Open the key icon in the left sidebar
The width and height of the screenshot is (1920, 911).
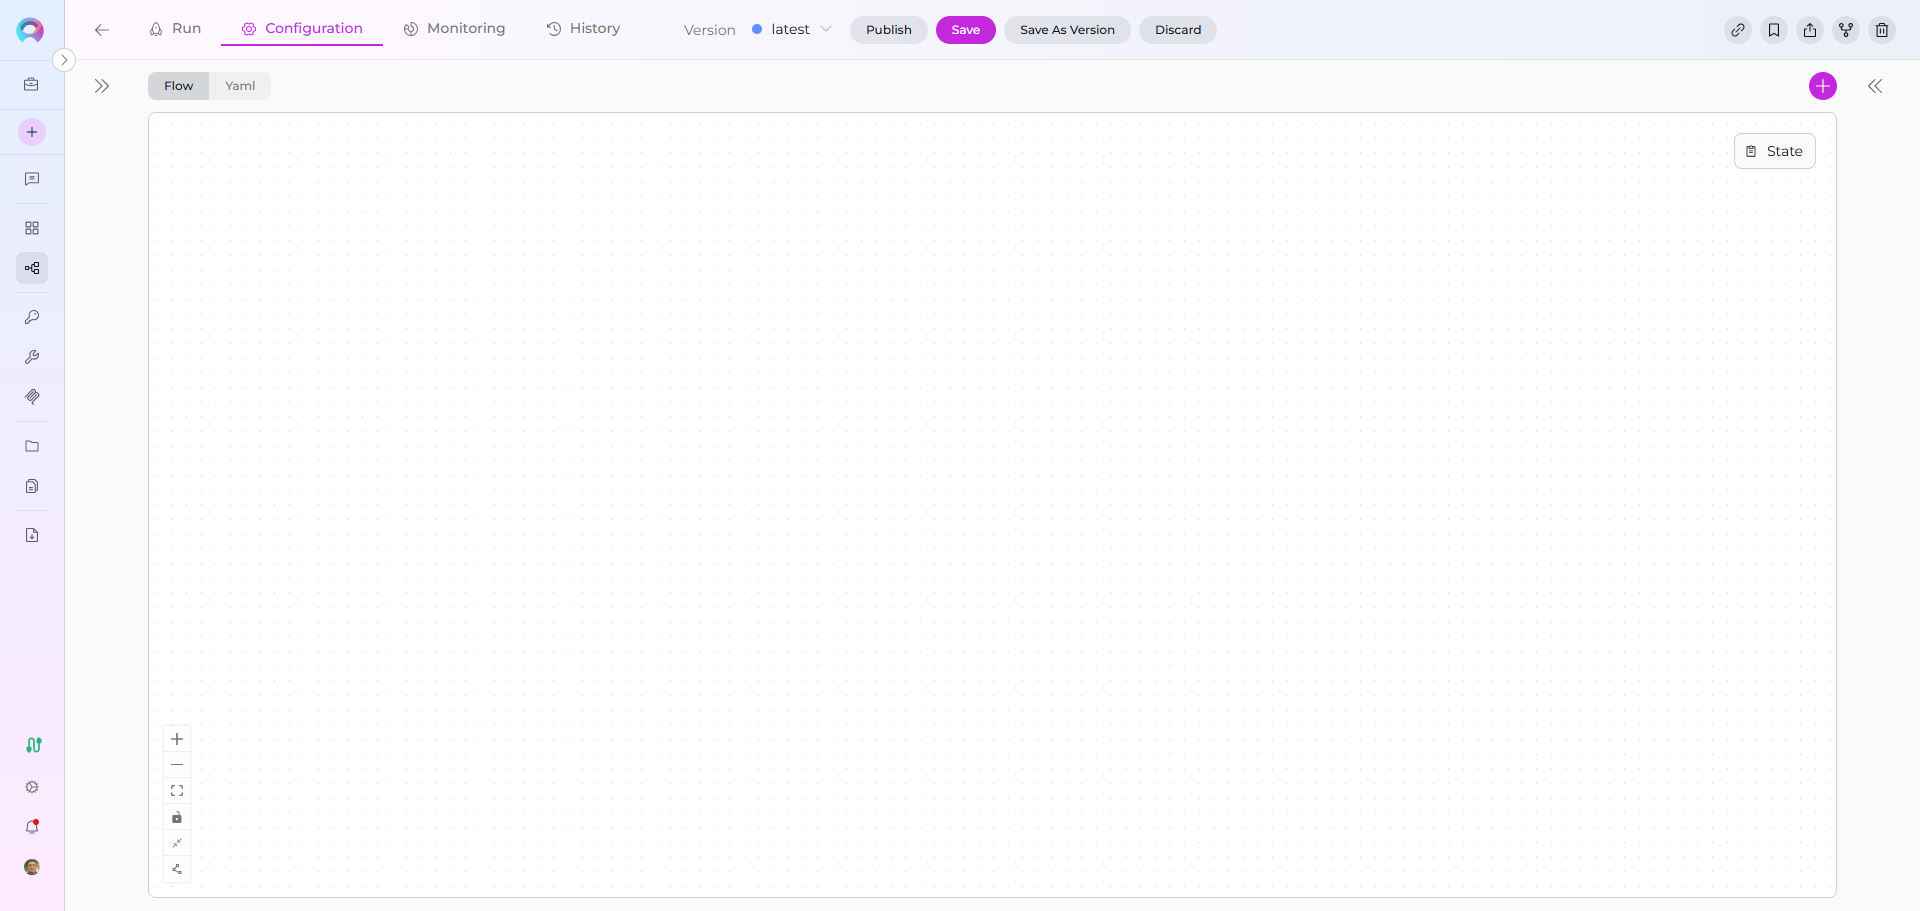coord(32,317)
